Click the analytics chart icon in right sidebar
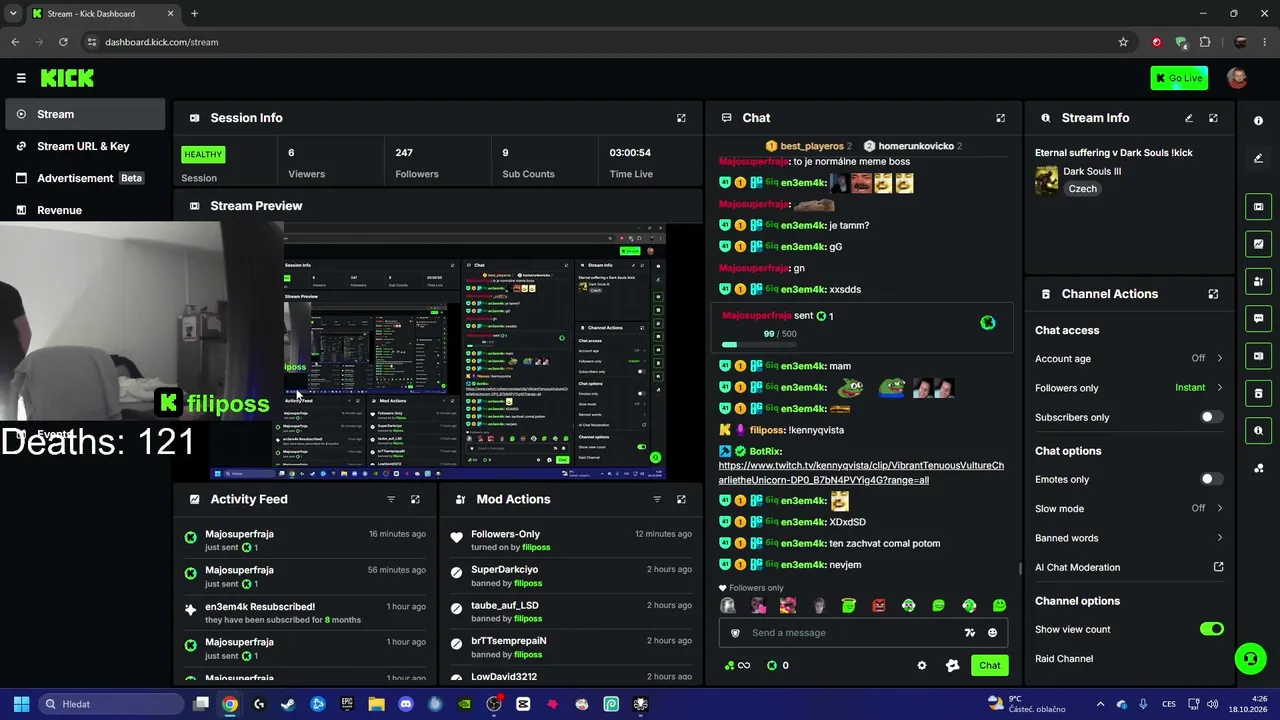This screenshot has width=1280, height=720. pos(1258,244)
